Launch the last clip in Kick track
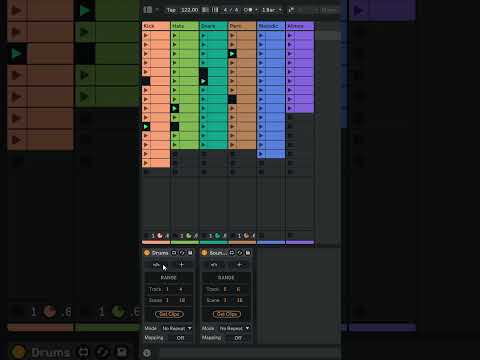 (x=146, y=163)
